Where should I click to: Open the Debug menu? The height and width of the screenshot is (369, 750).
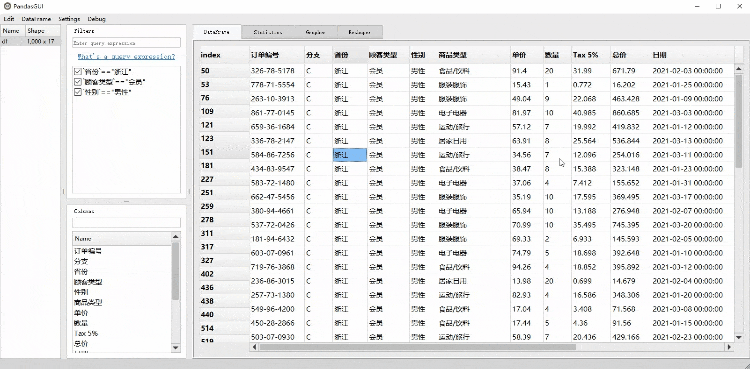[x=97, y=19]
